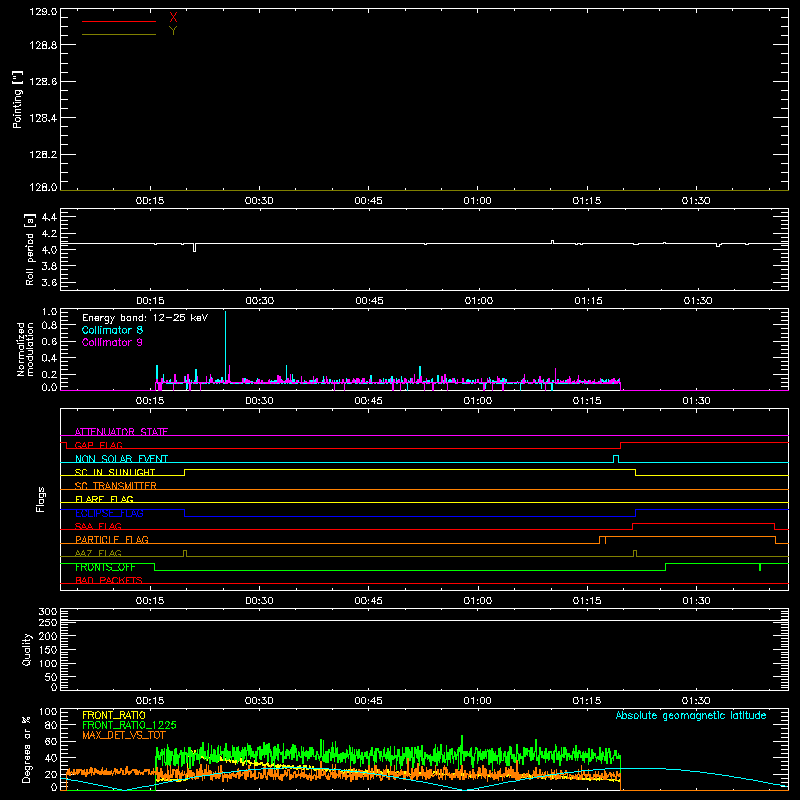Image resolution: width=800 pixels, height=800 pixels.
Task: Click the deep dip in roll period curve
Action: pos(194,248)
